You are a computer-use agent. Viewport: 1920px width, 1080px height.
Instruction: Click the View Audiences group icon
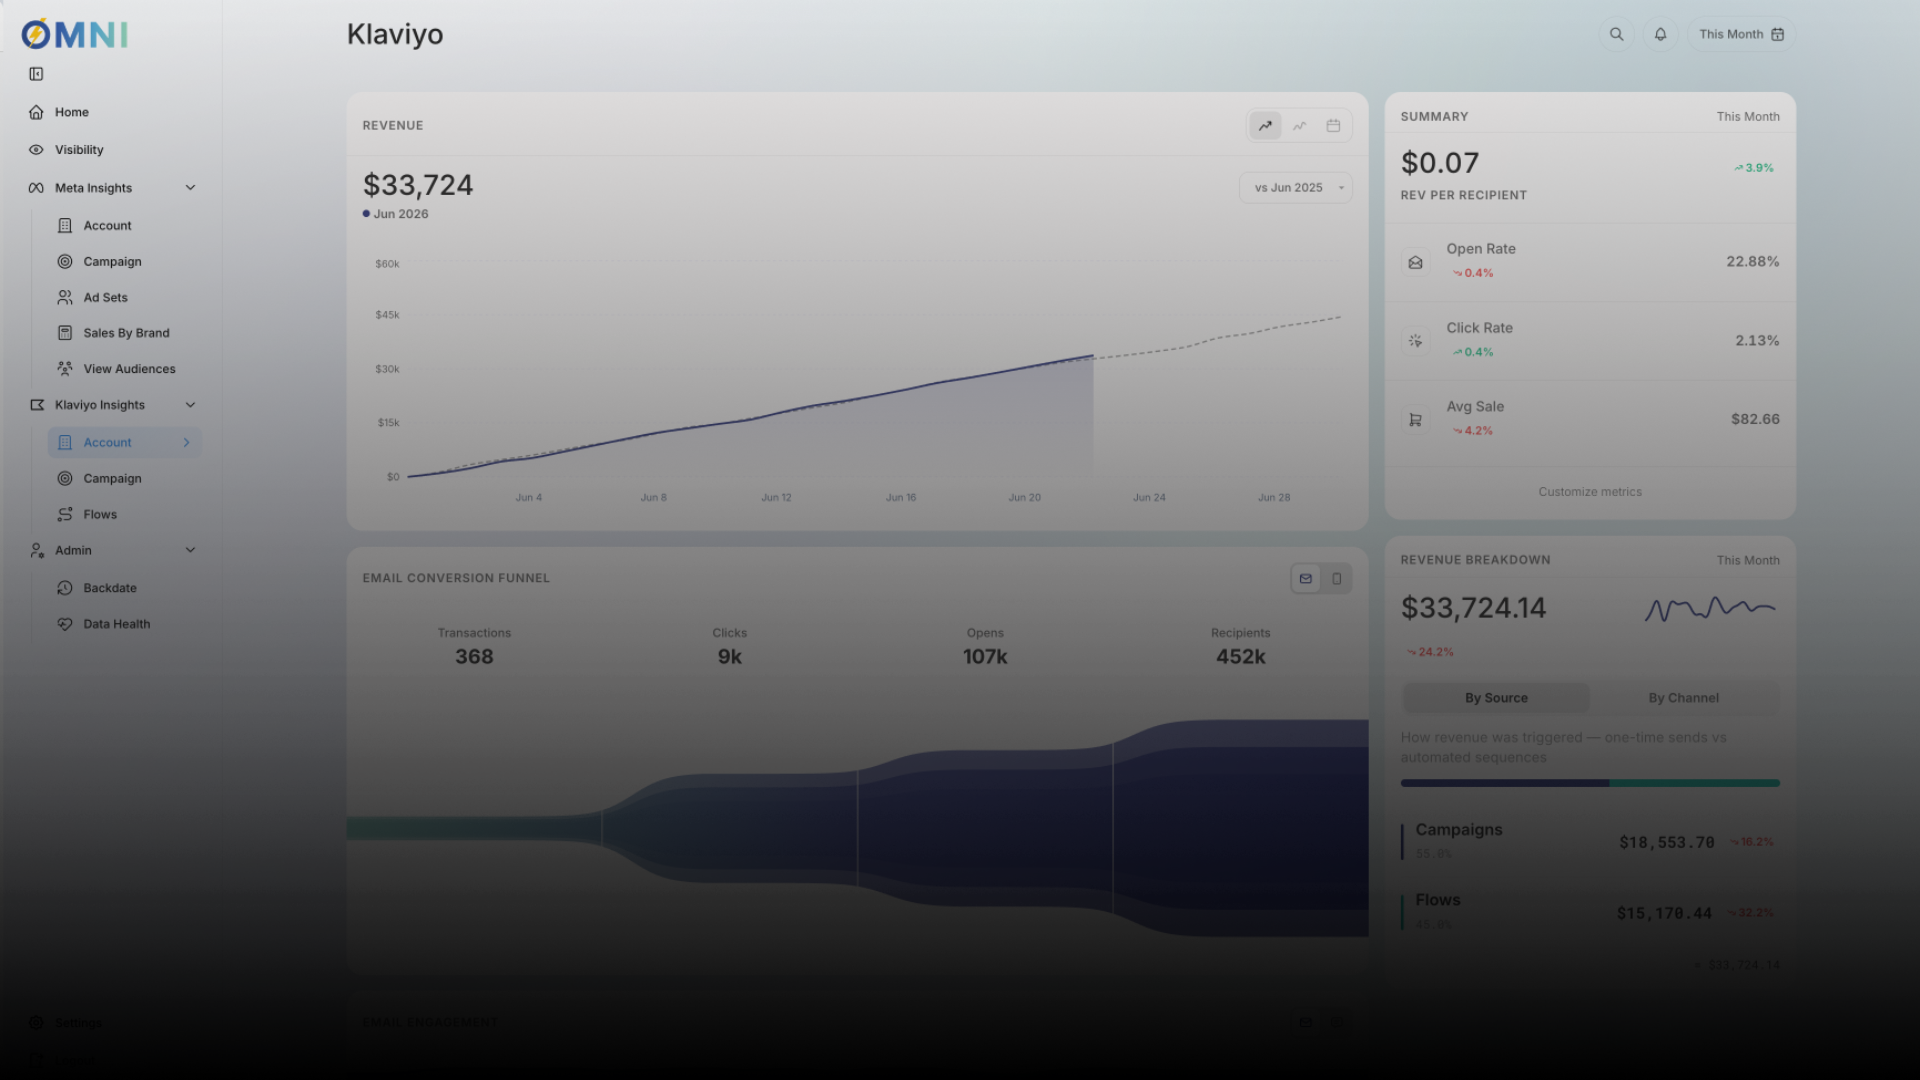[x=65, y=369]
